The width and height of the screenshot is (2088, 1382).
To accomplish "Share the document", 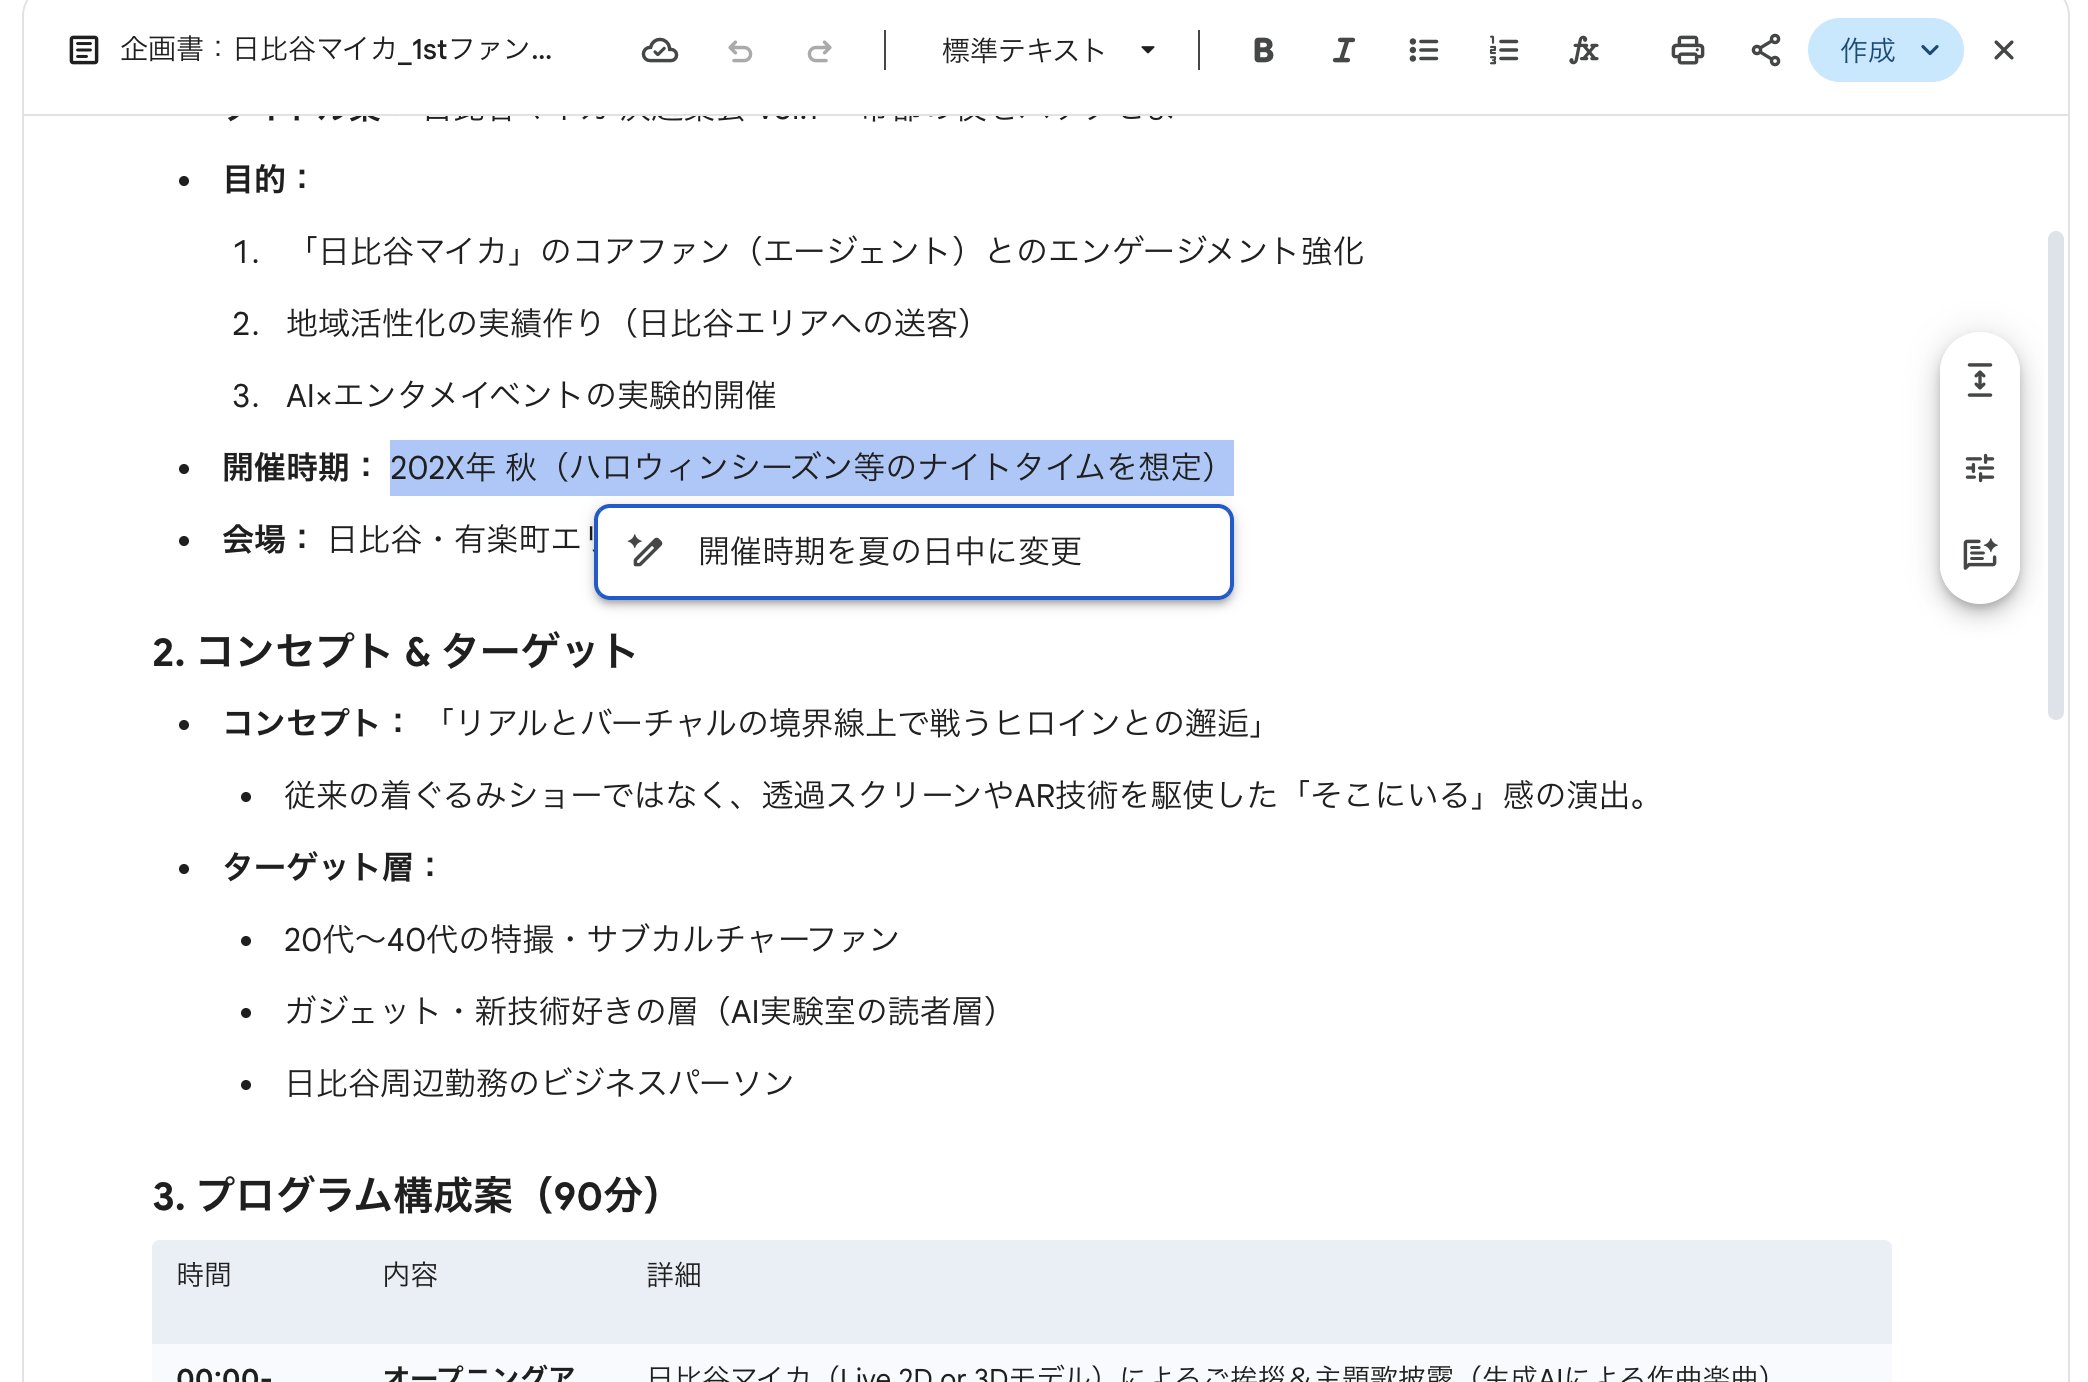I will pos(1766,50).
